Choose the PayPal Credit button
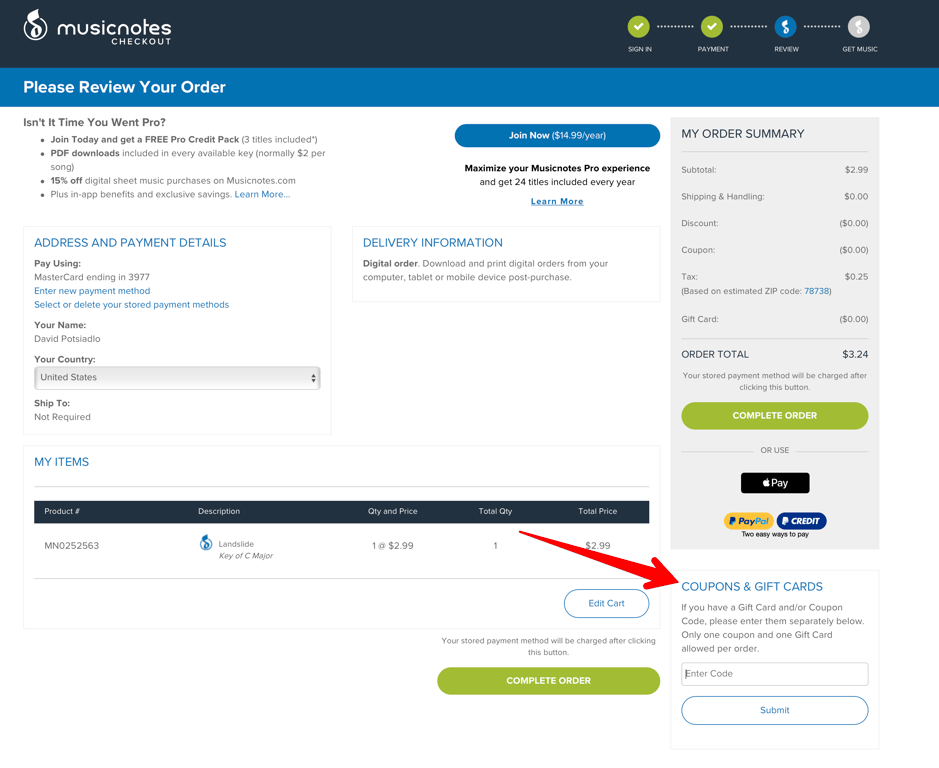Viewport: 939px width, 768px height. tap(801, 521)
